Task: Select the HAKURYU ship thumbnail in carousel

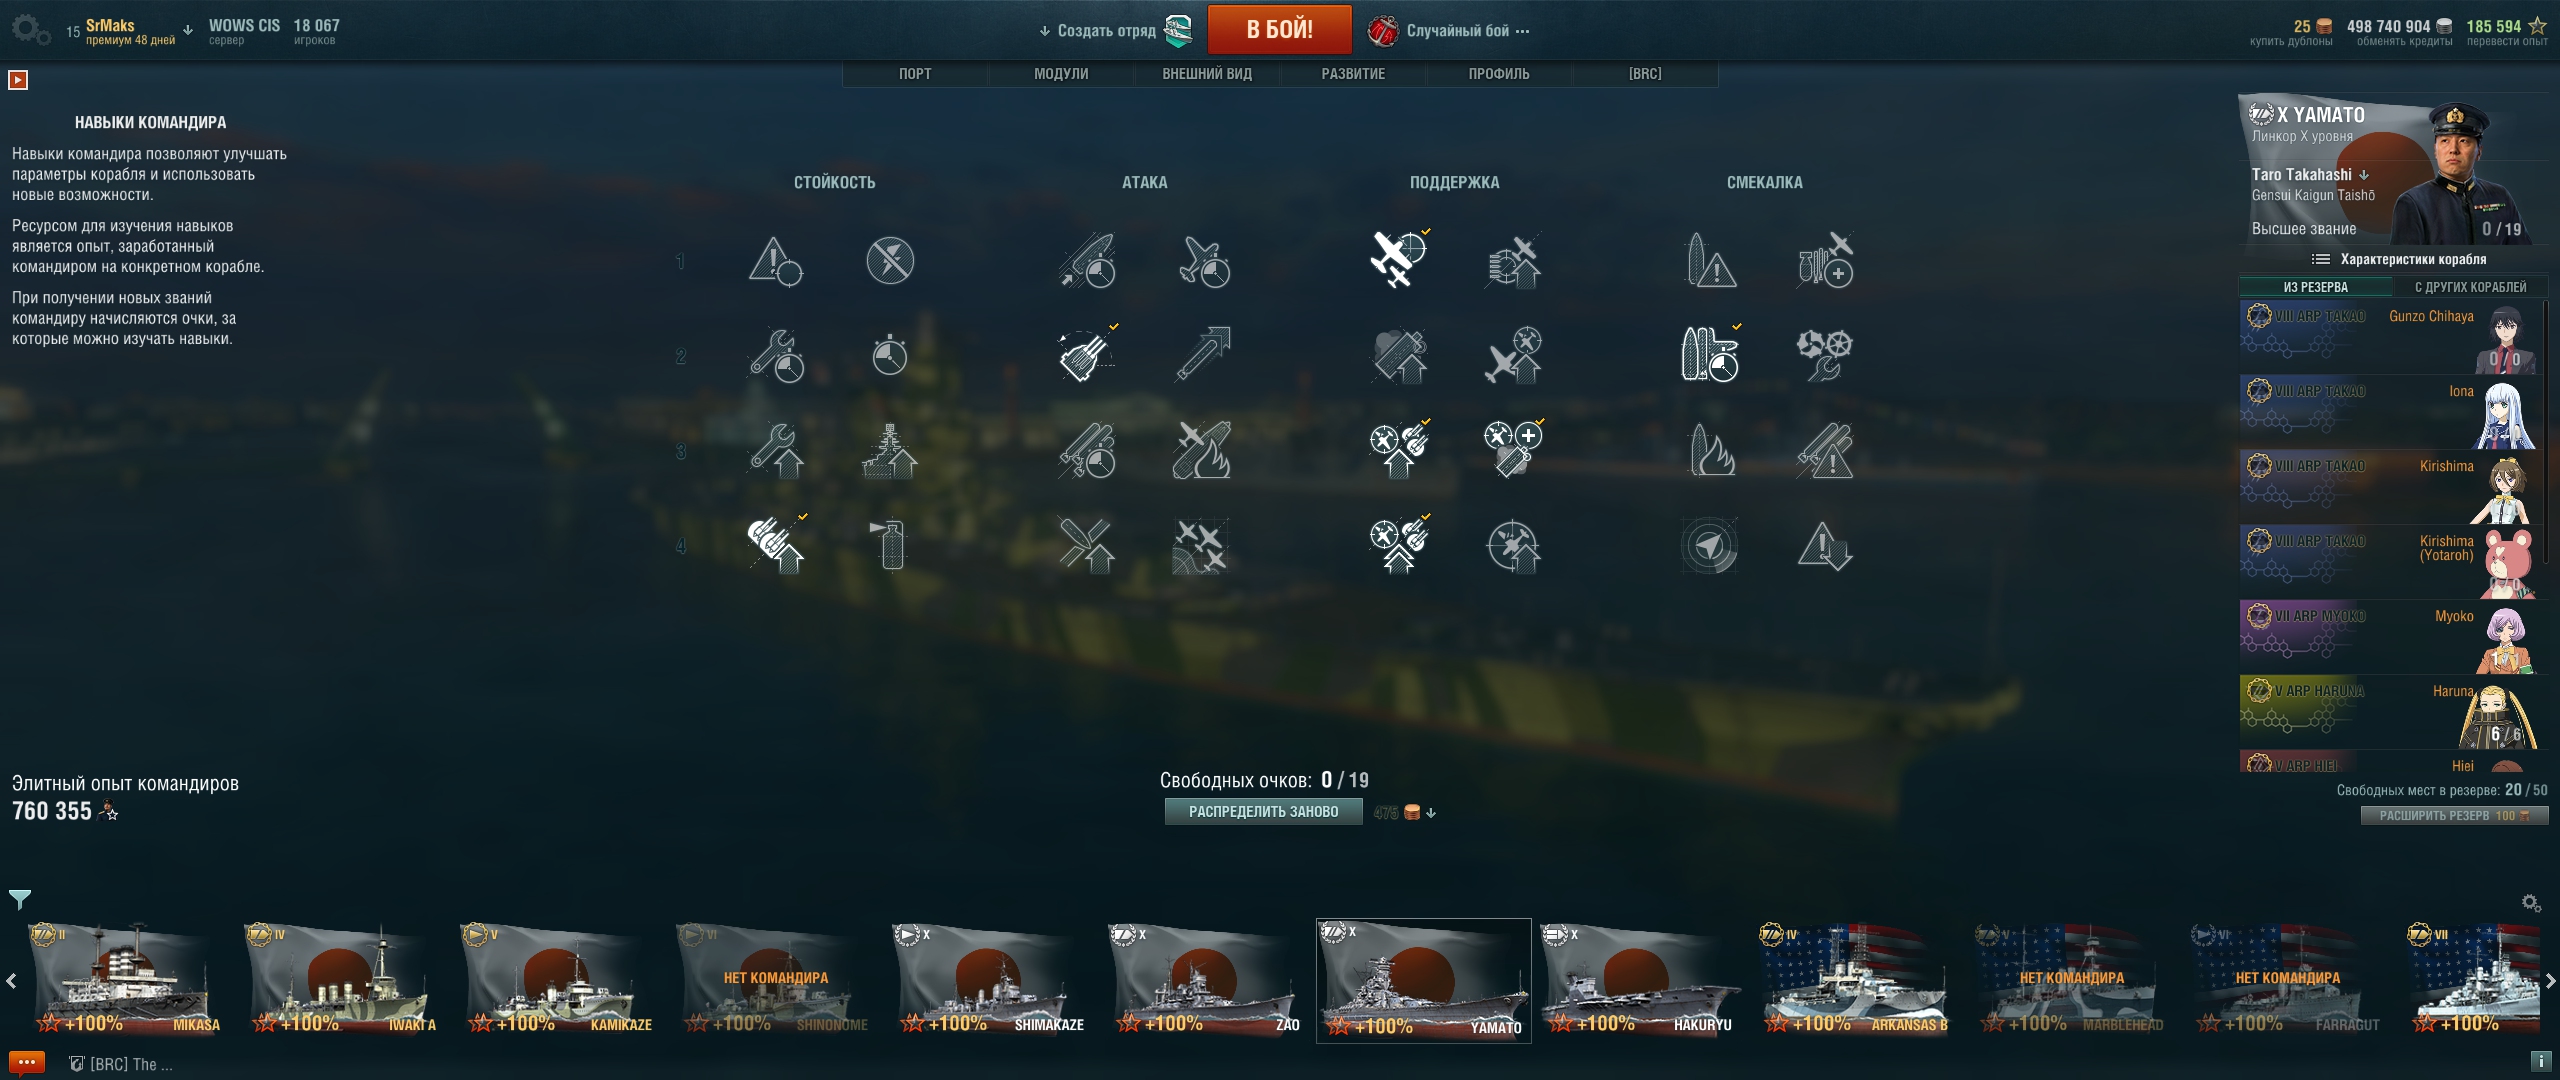Action: tap(1640, 980)
